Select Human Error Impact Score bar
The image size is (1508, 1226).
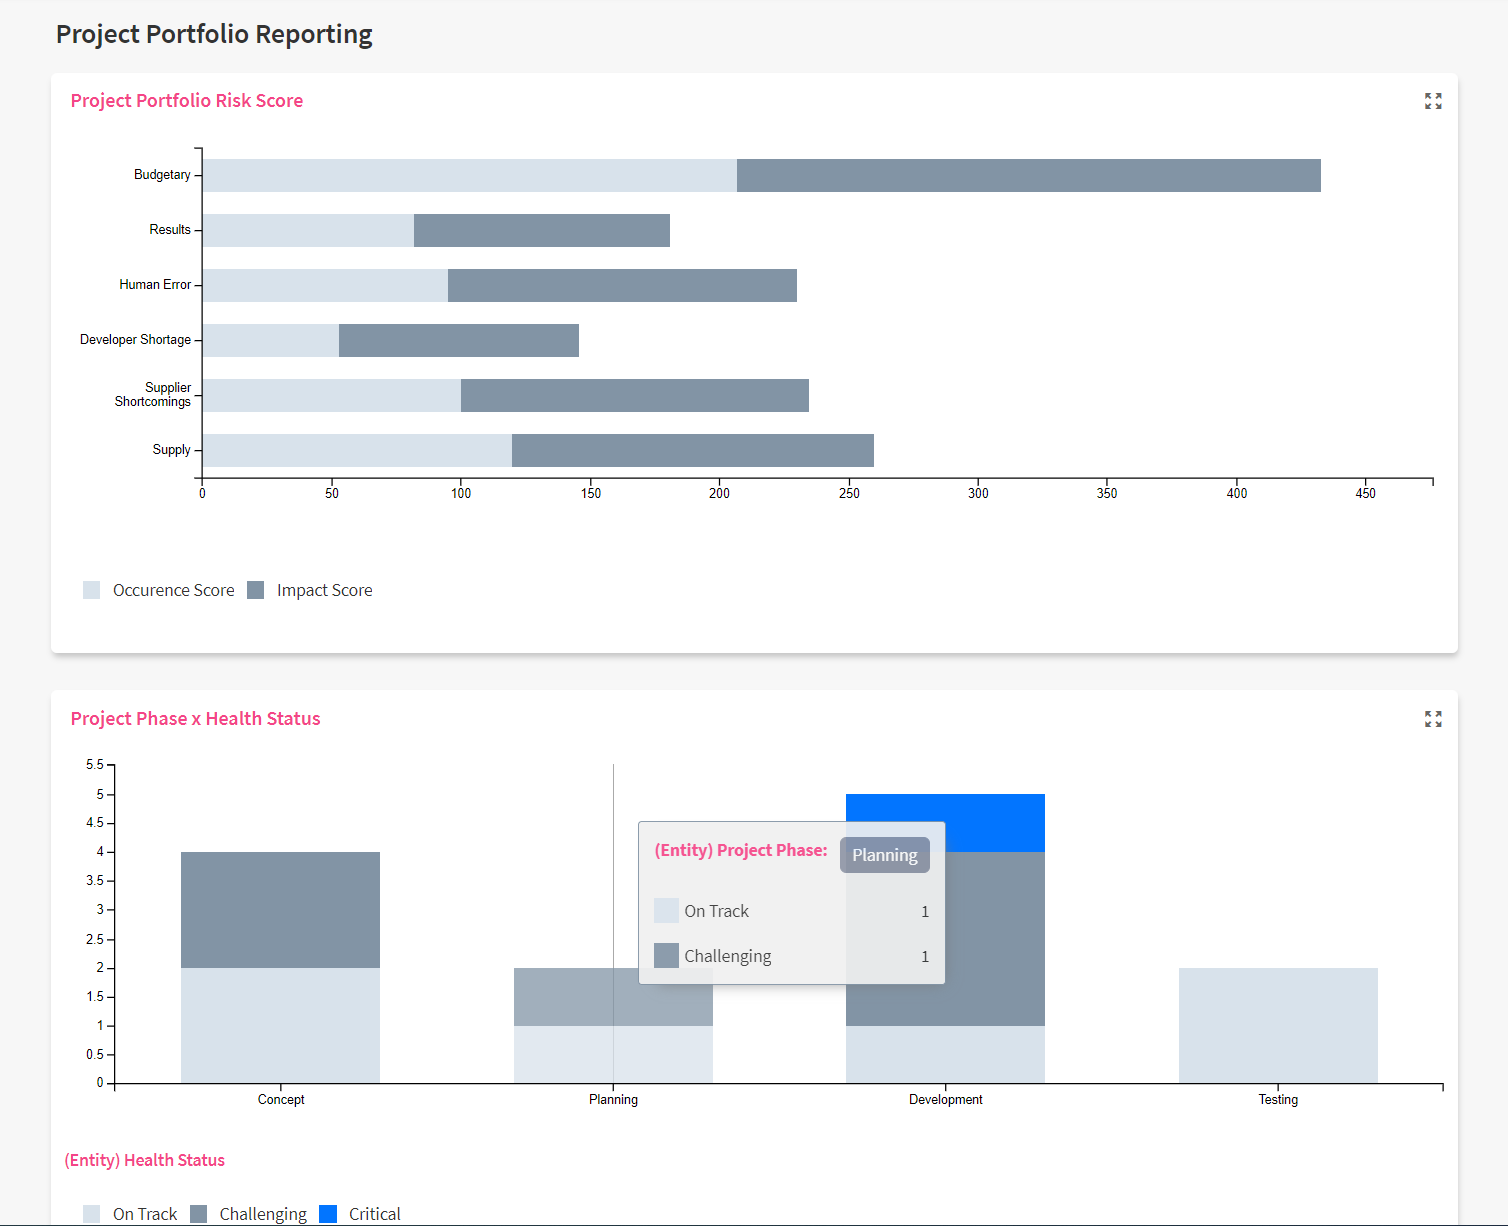[x=622, y=285]
